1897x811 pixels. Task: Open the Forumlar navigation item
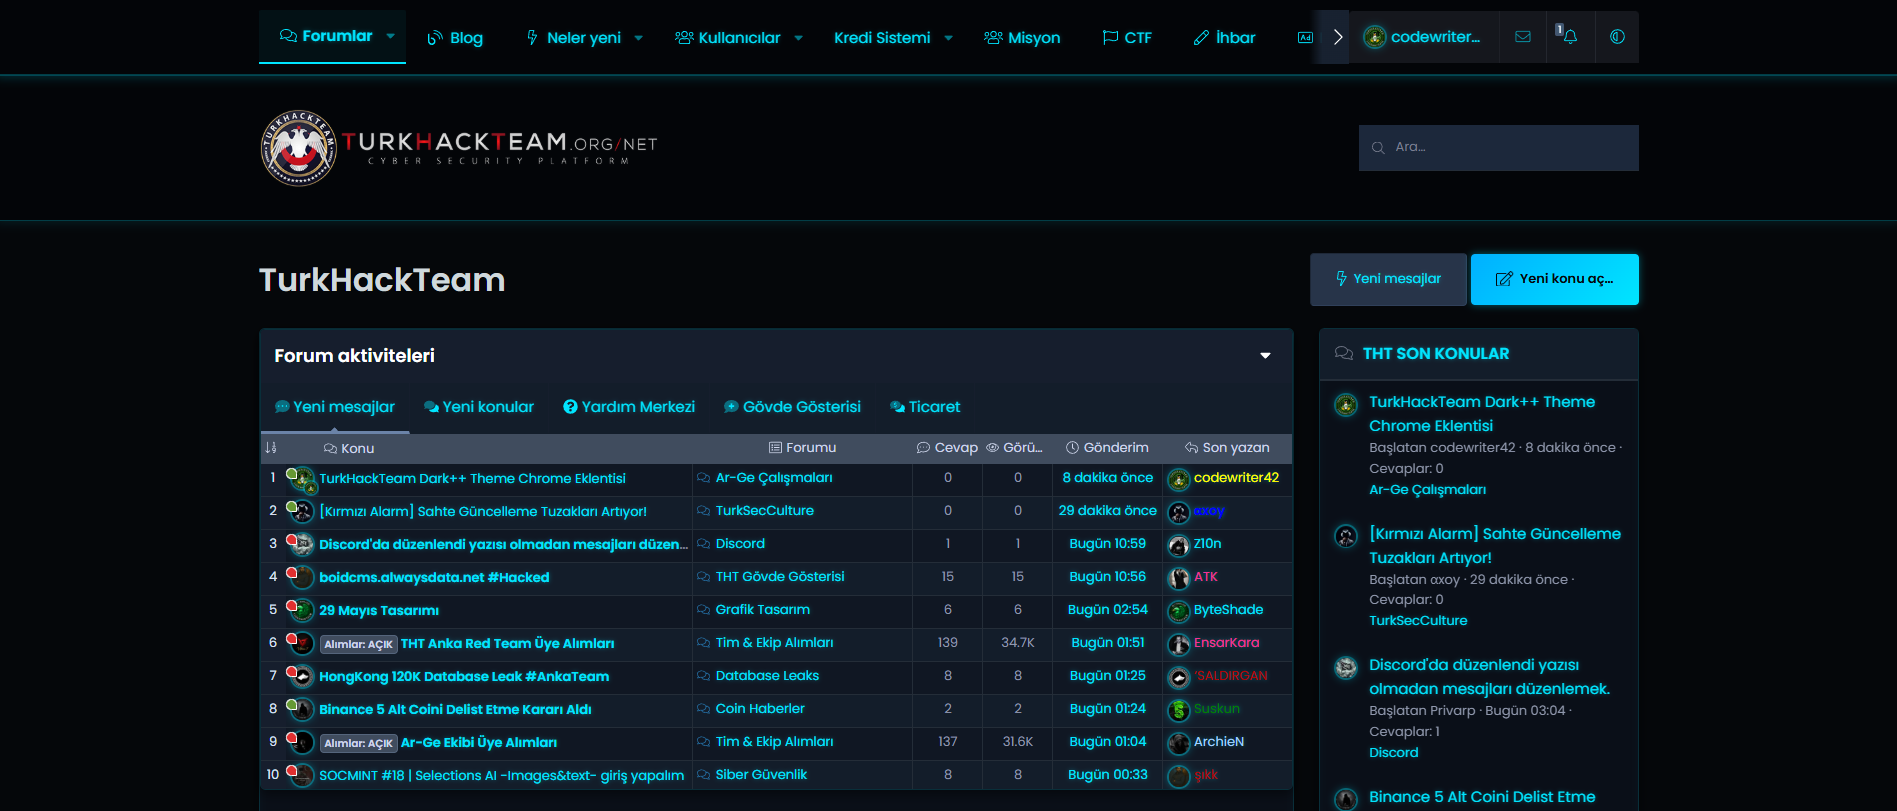tap(326, 36)
